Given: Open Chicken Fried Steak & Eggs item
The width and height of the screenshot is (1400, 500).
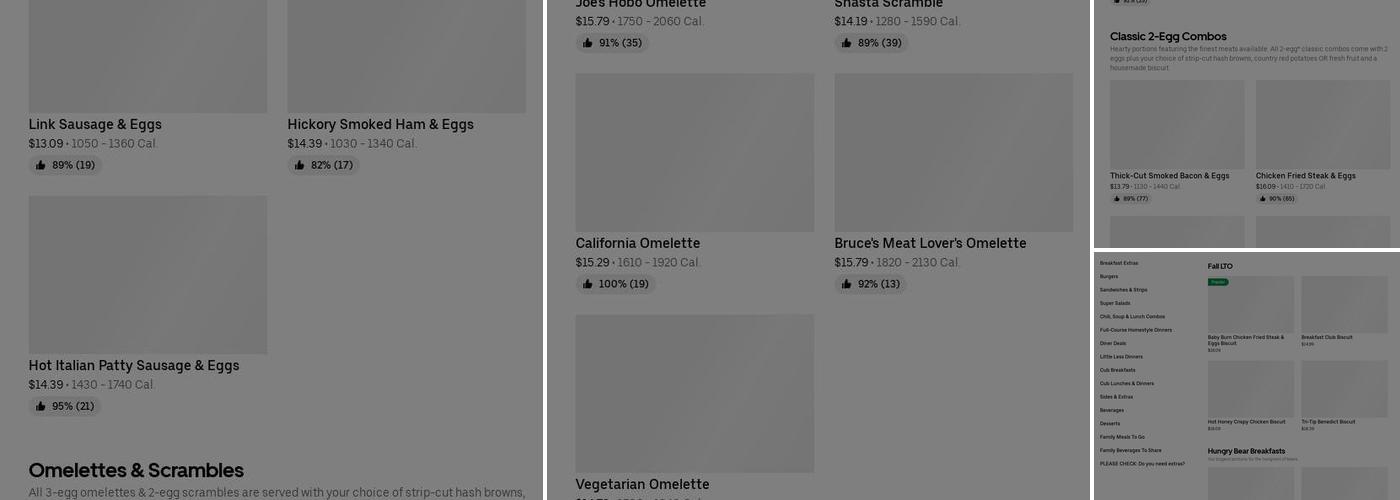Looking at the screenshot, I should [1305, 176].
